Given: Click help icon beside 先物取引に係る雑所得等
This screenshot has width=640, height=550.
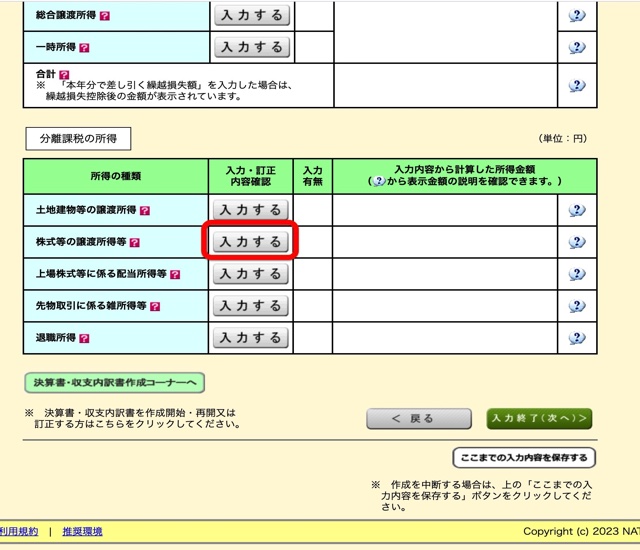Looking at the screenshot, I should (x=155, y=306).
